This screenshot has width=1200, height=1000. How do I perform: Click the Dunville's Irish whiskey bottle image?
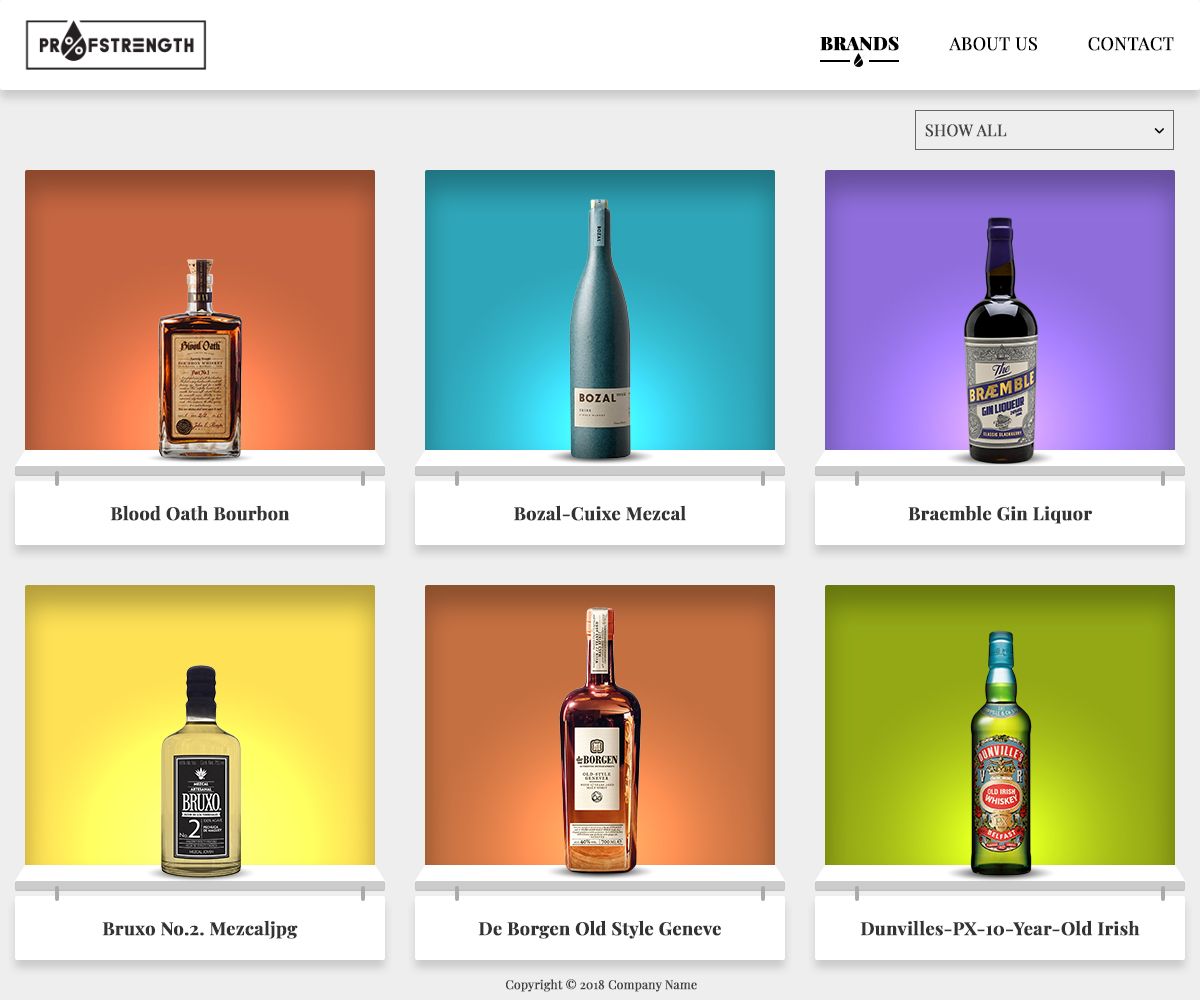[x=1000, y=754]
